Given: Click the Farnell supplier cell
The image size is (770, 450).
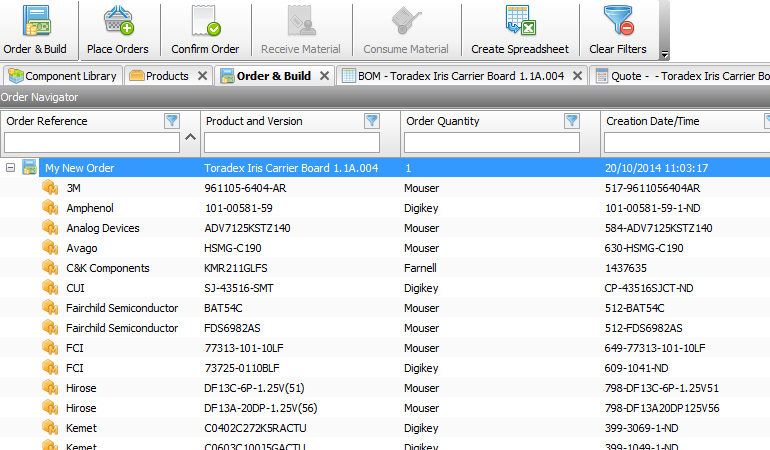Looking at the screenshot, I should click(x=420, y=268).
